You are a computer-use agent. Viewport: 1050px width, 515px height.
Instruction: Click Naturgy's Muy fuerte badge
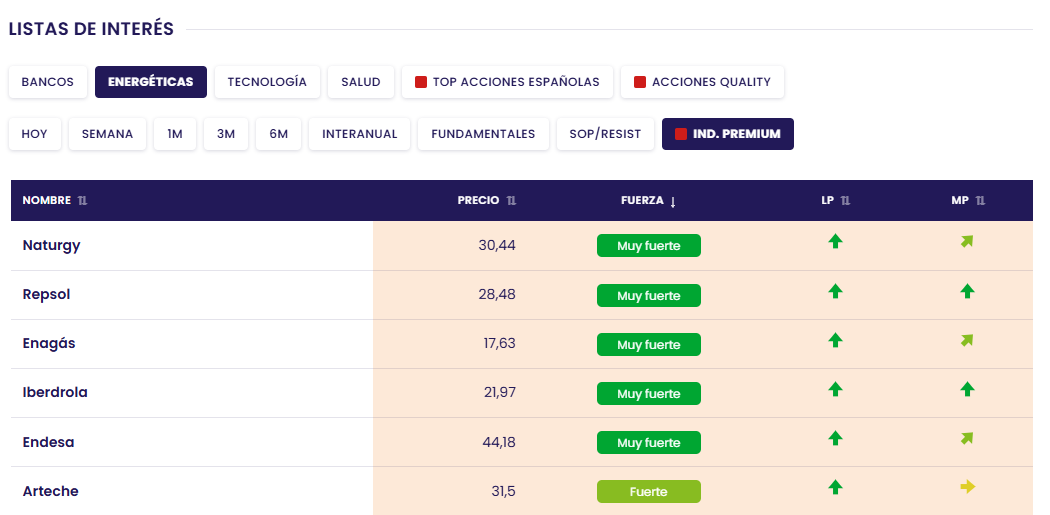pos(649,246)
